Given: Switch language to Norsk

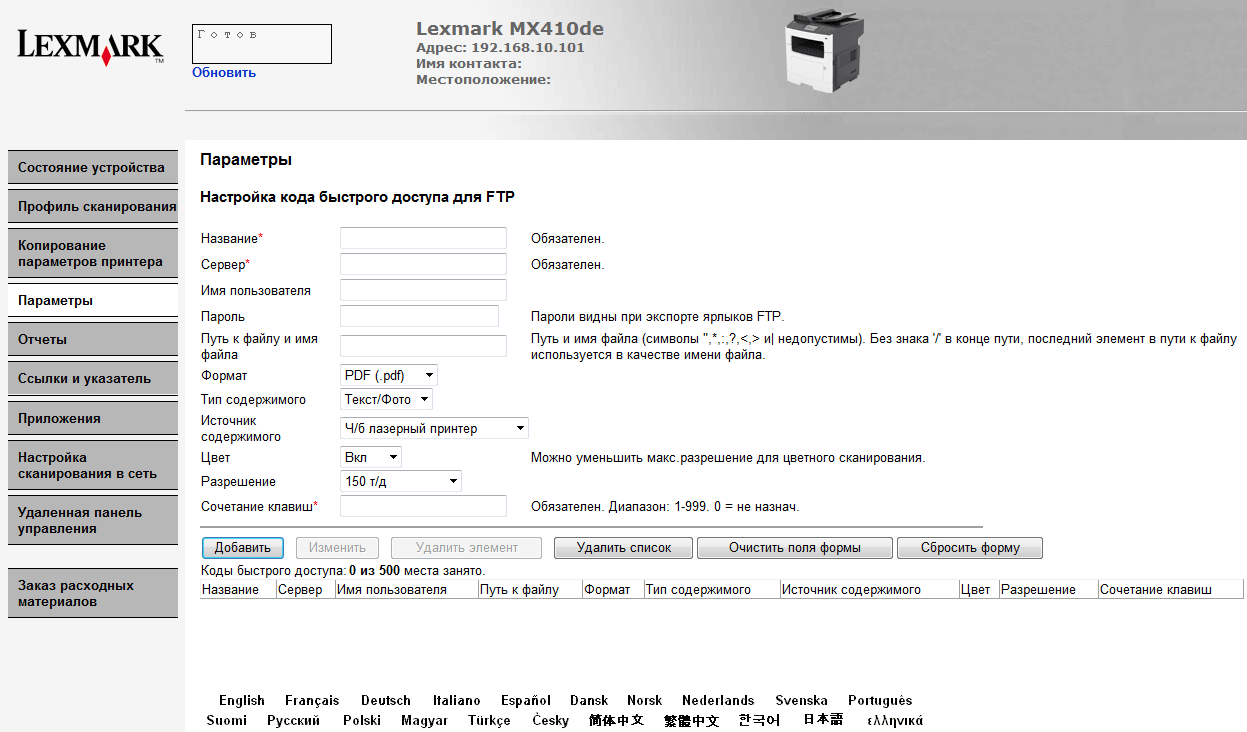Looking at the screenshot, I should [x=645, y=700].
